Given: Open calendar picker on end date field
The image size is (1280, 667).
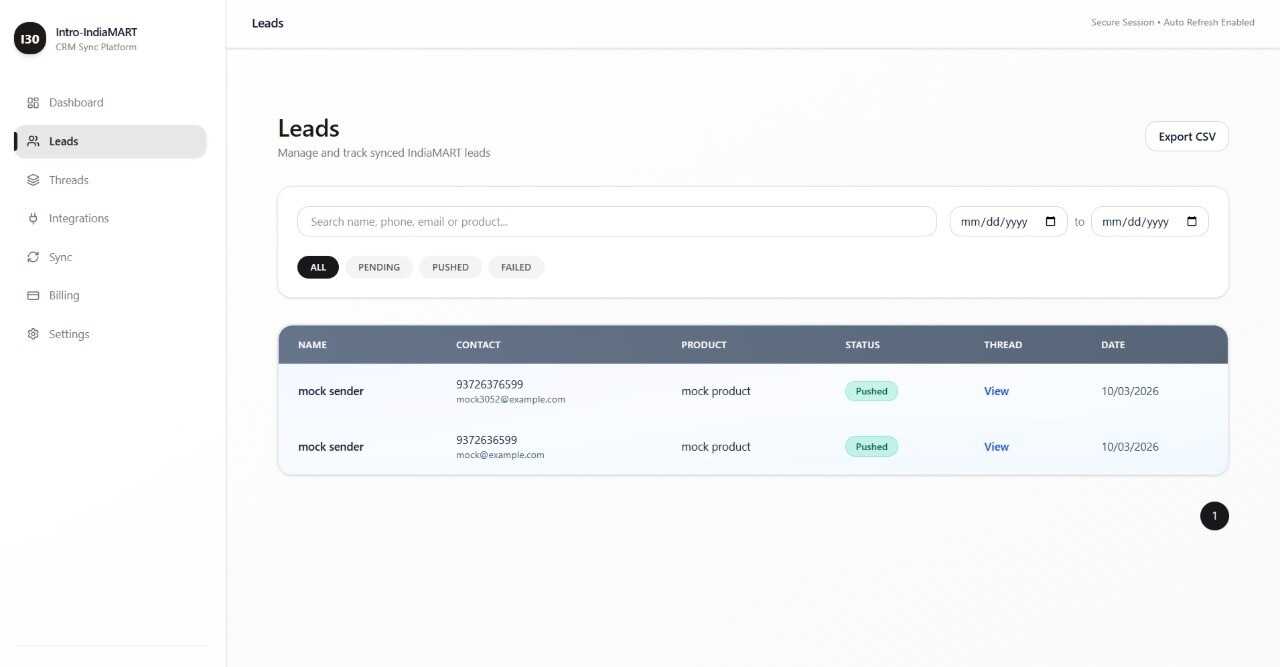Looking at the screenshot, I should (x=1191, y=222).
